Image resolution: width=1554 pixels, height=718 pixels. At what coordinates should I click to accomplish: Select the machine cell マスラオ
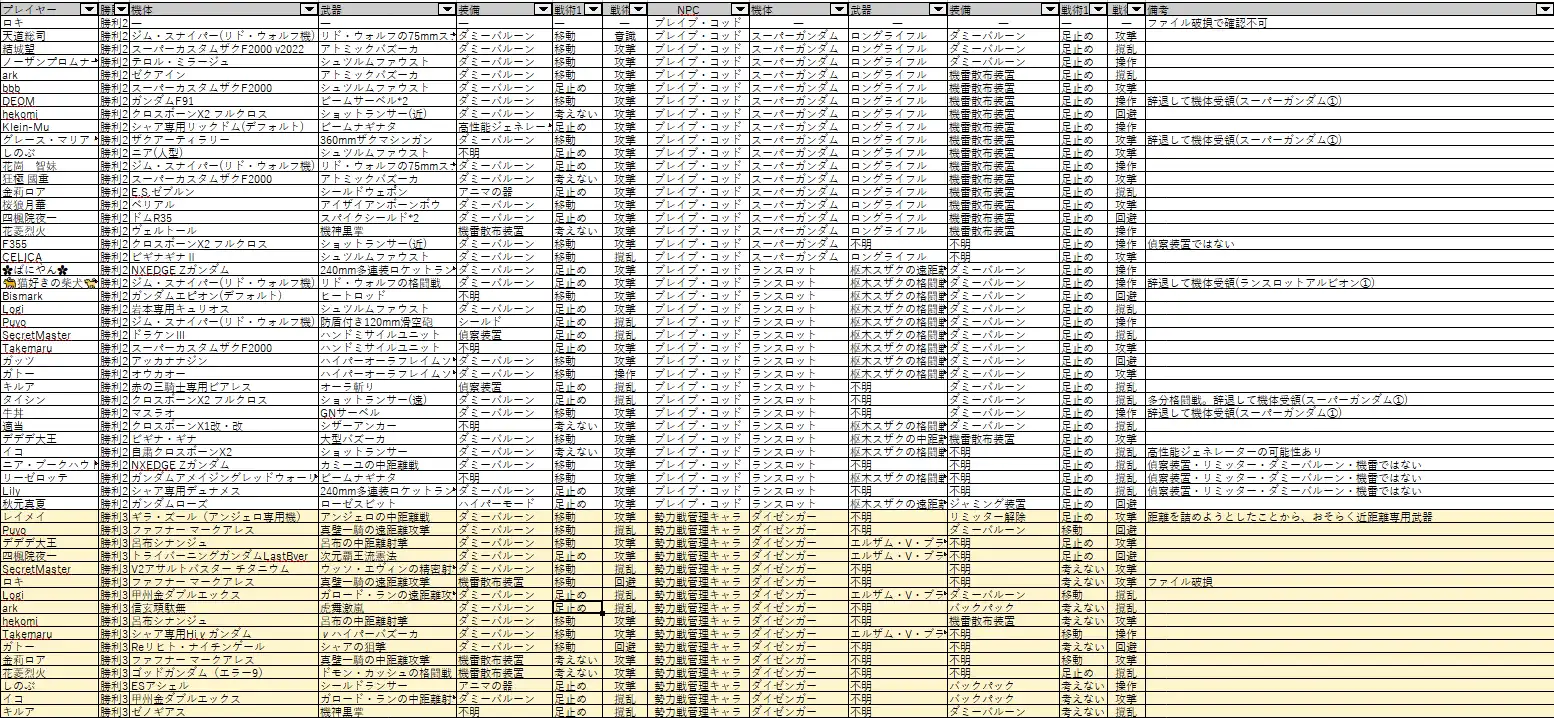pos(224,413)
